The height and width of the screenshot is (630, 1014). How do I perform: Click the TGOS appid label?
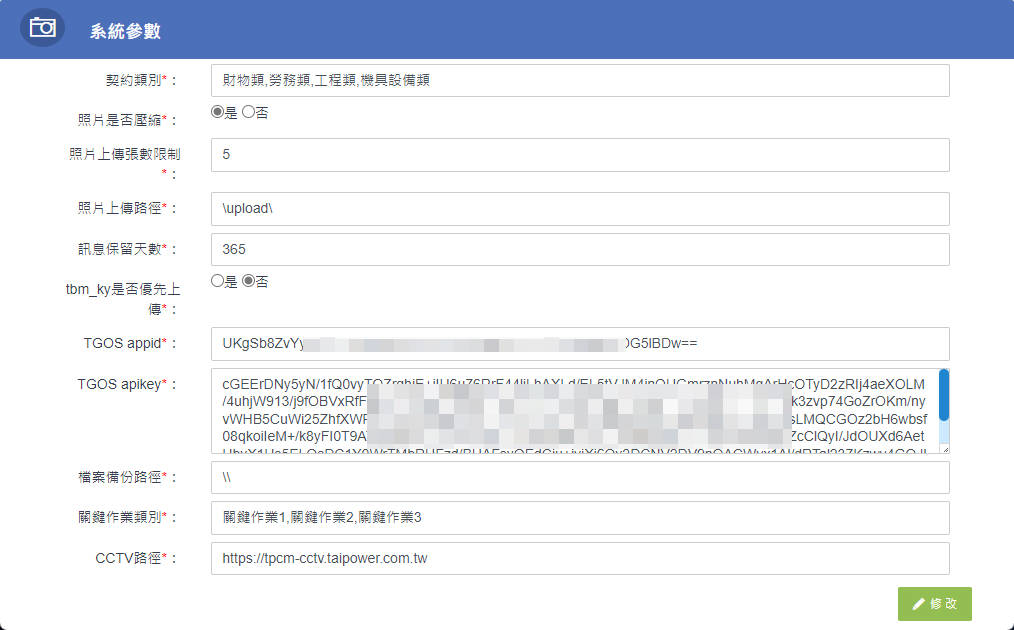129,343
